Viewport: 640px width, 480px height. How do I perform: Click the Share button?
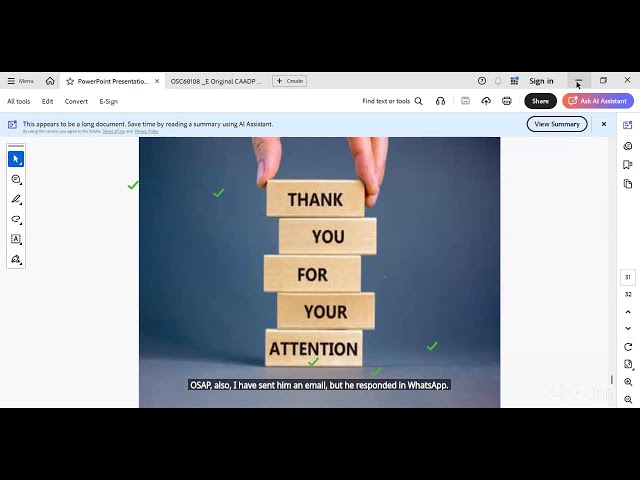[540, 101]
